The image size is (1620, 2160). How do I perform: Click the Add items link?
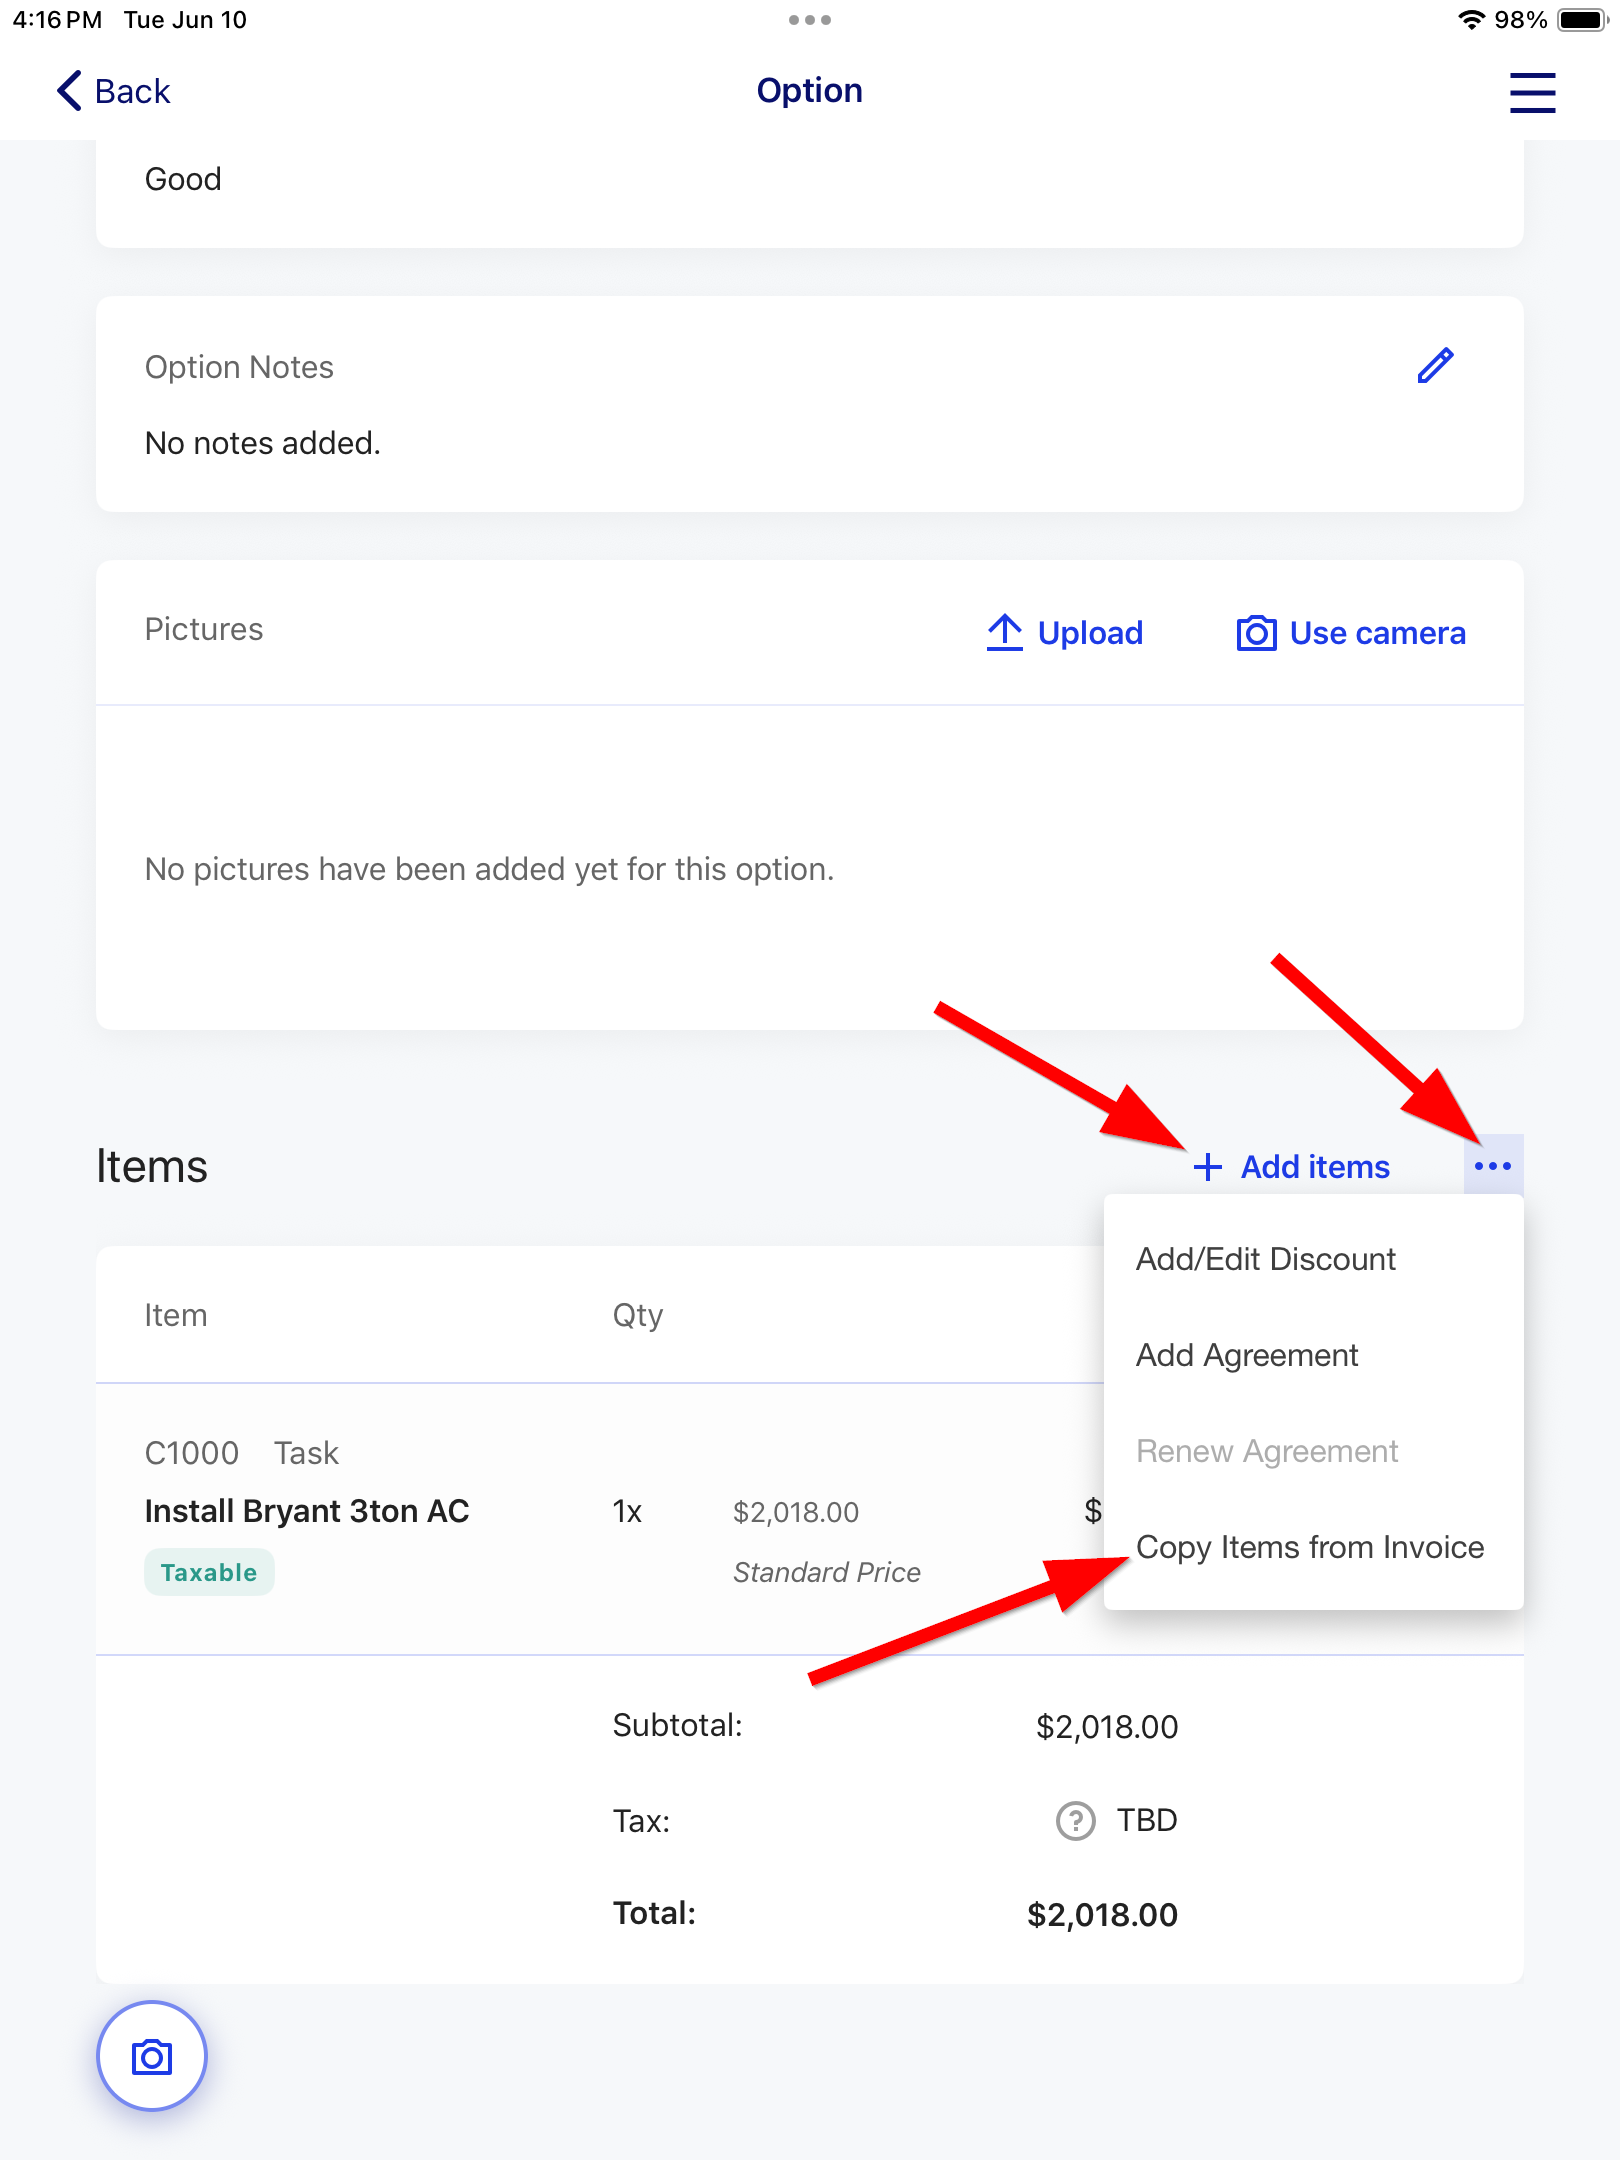click(1315, 1167)
